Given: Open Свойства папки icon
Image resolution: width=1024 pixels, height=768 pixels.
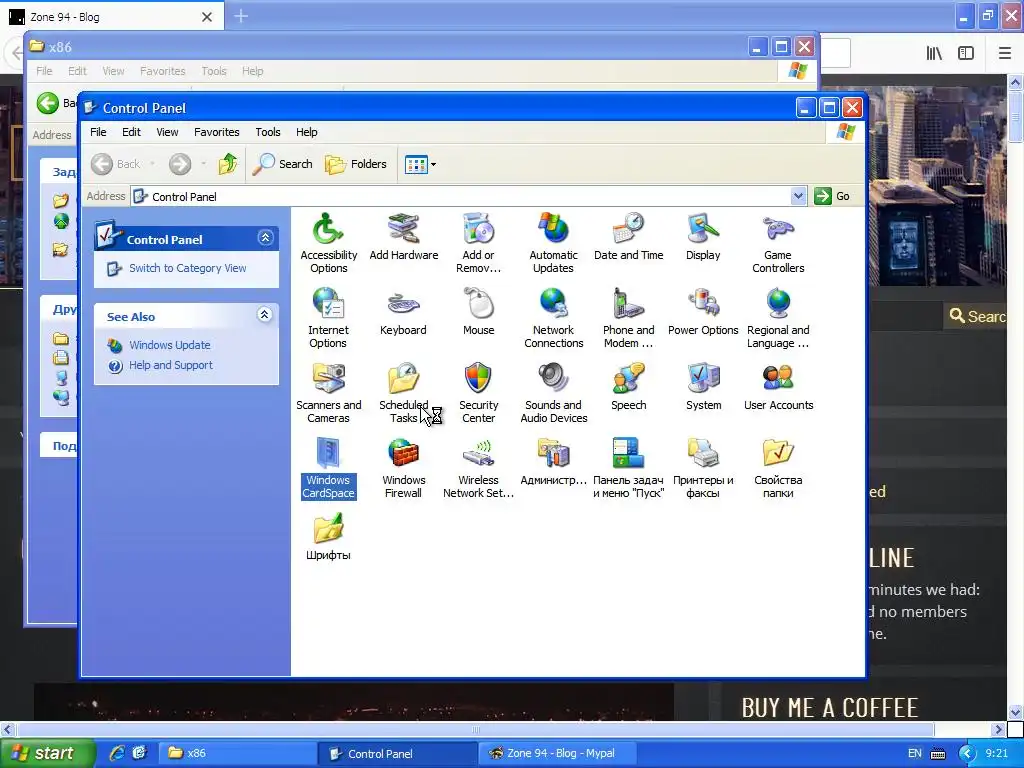Looking at the screenshot, I should [778, 468].
